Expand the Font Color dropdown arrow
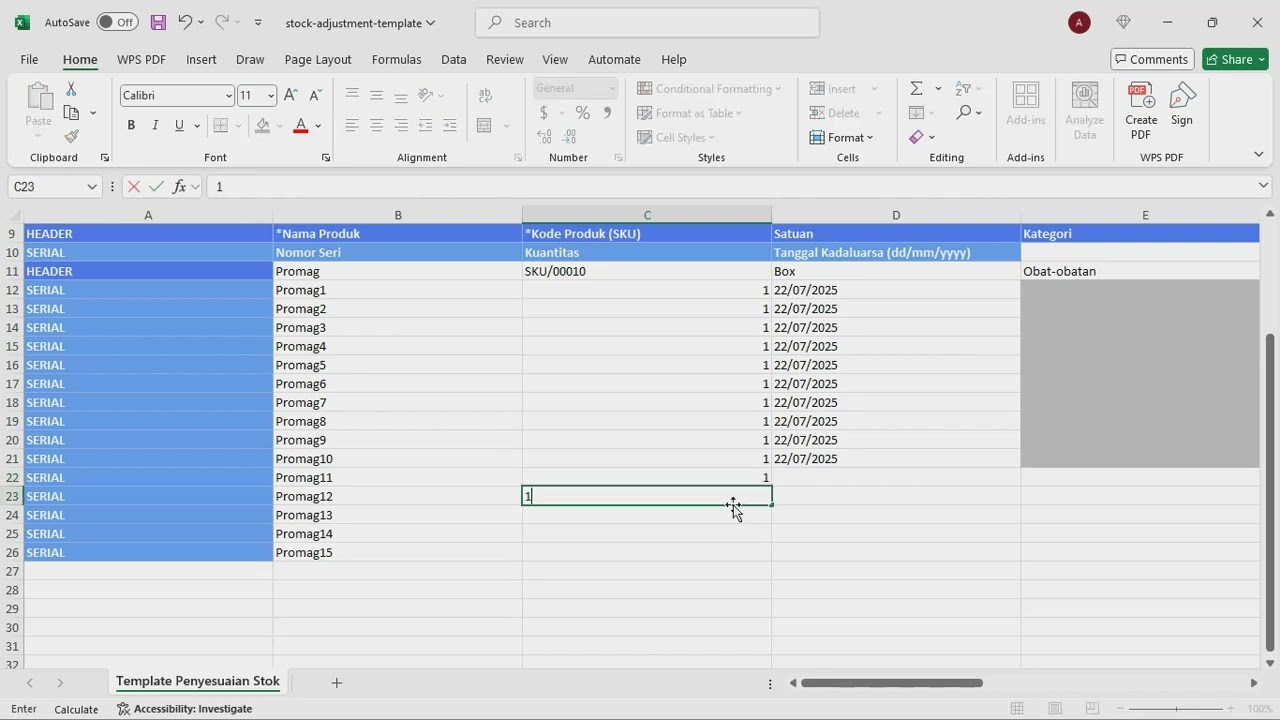Viewport: 1280px width, 720px height. click(318, 125)
